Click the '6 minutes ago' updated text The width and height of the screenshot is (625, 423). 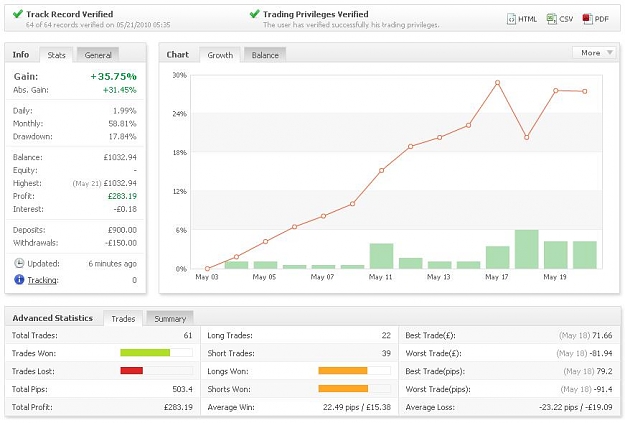112,264
